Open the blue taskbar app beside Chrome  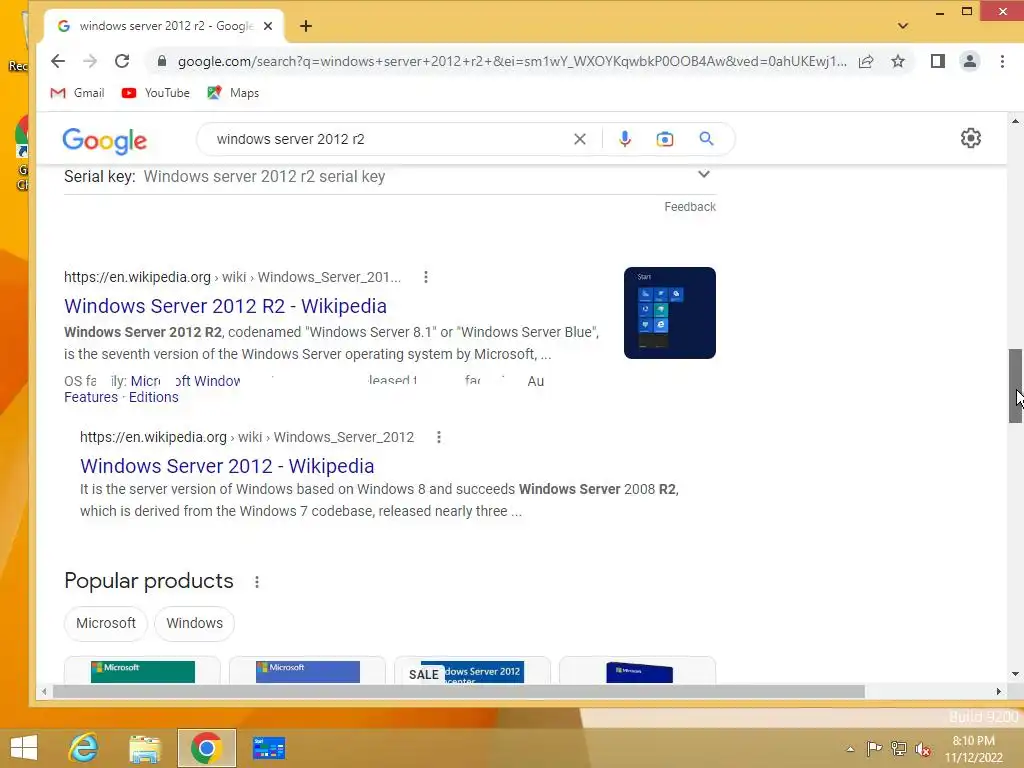coord(268,748)
